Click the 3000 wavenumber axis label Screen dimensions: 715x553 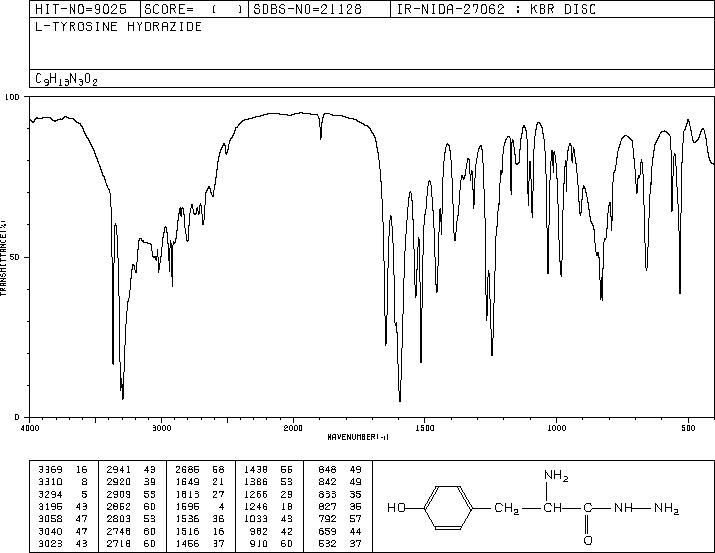[161, 428]
